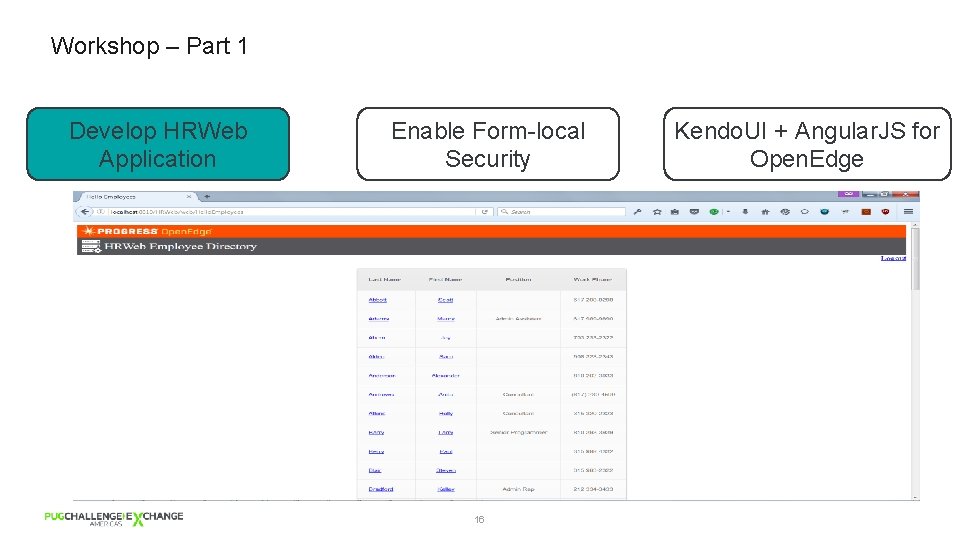
Task: Click the Position column header
Action: click(x=518, y=279)
